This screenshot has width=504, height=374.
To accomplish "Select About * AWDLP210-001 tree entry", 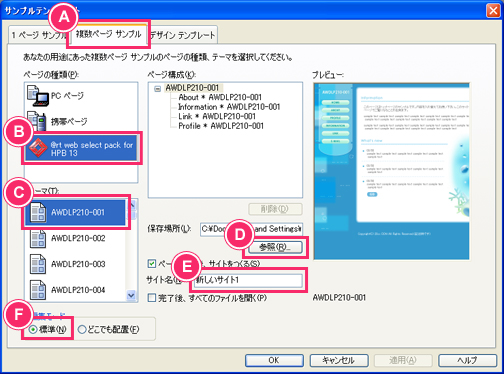I will [220, 97].
